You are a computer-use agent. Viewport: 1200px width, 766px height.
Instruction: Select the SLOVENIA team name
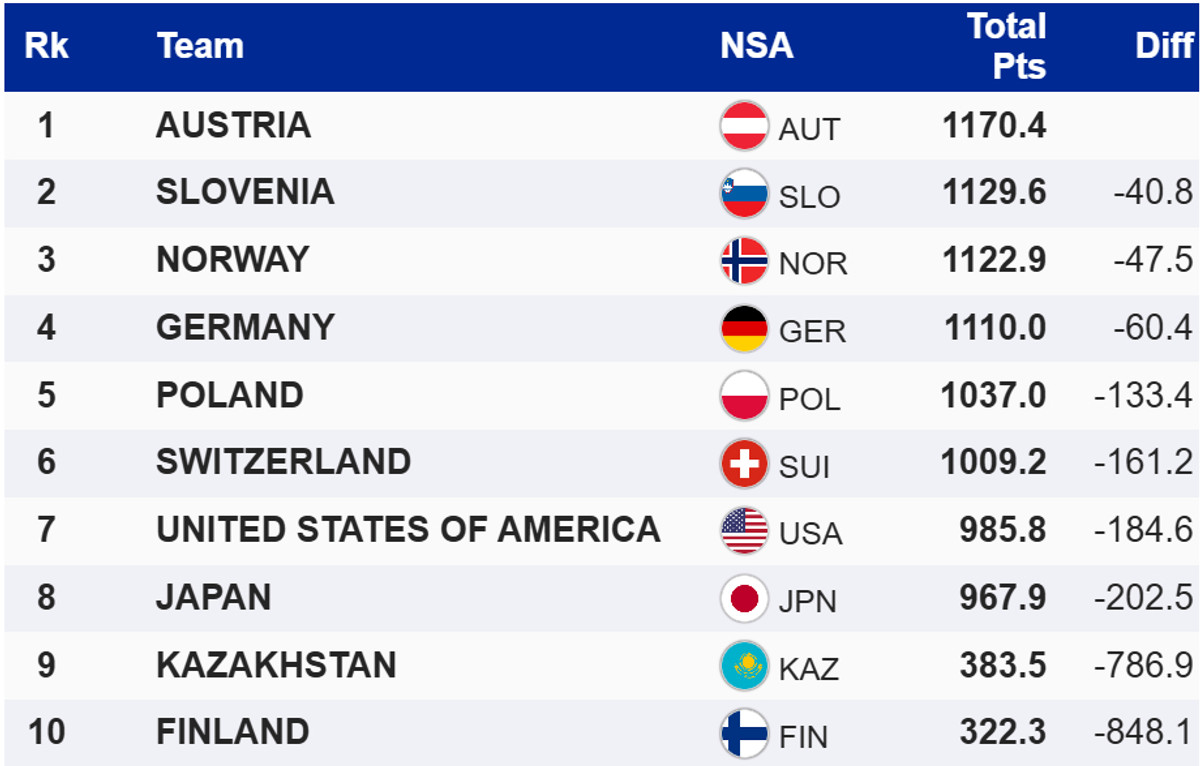[245, 192]
